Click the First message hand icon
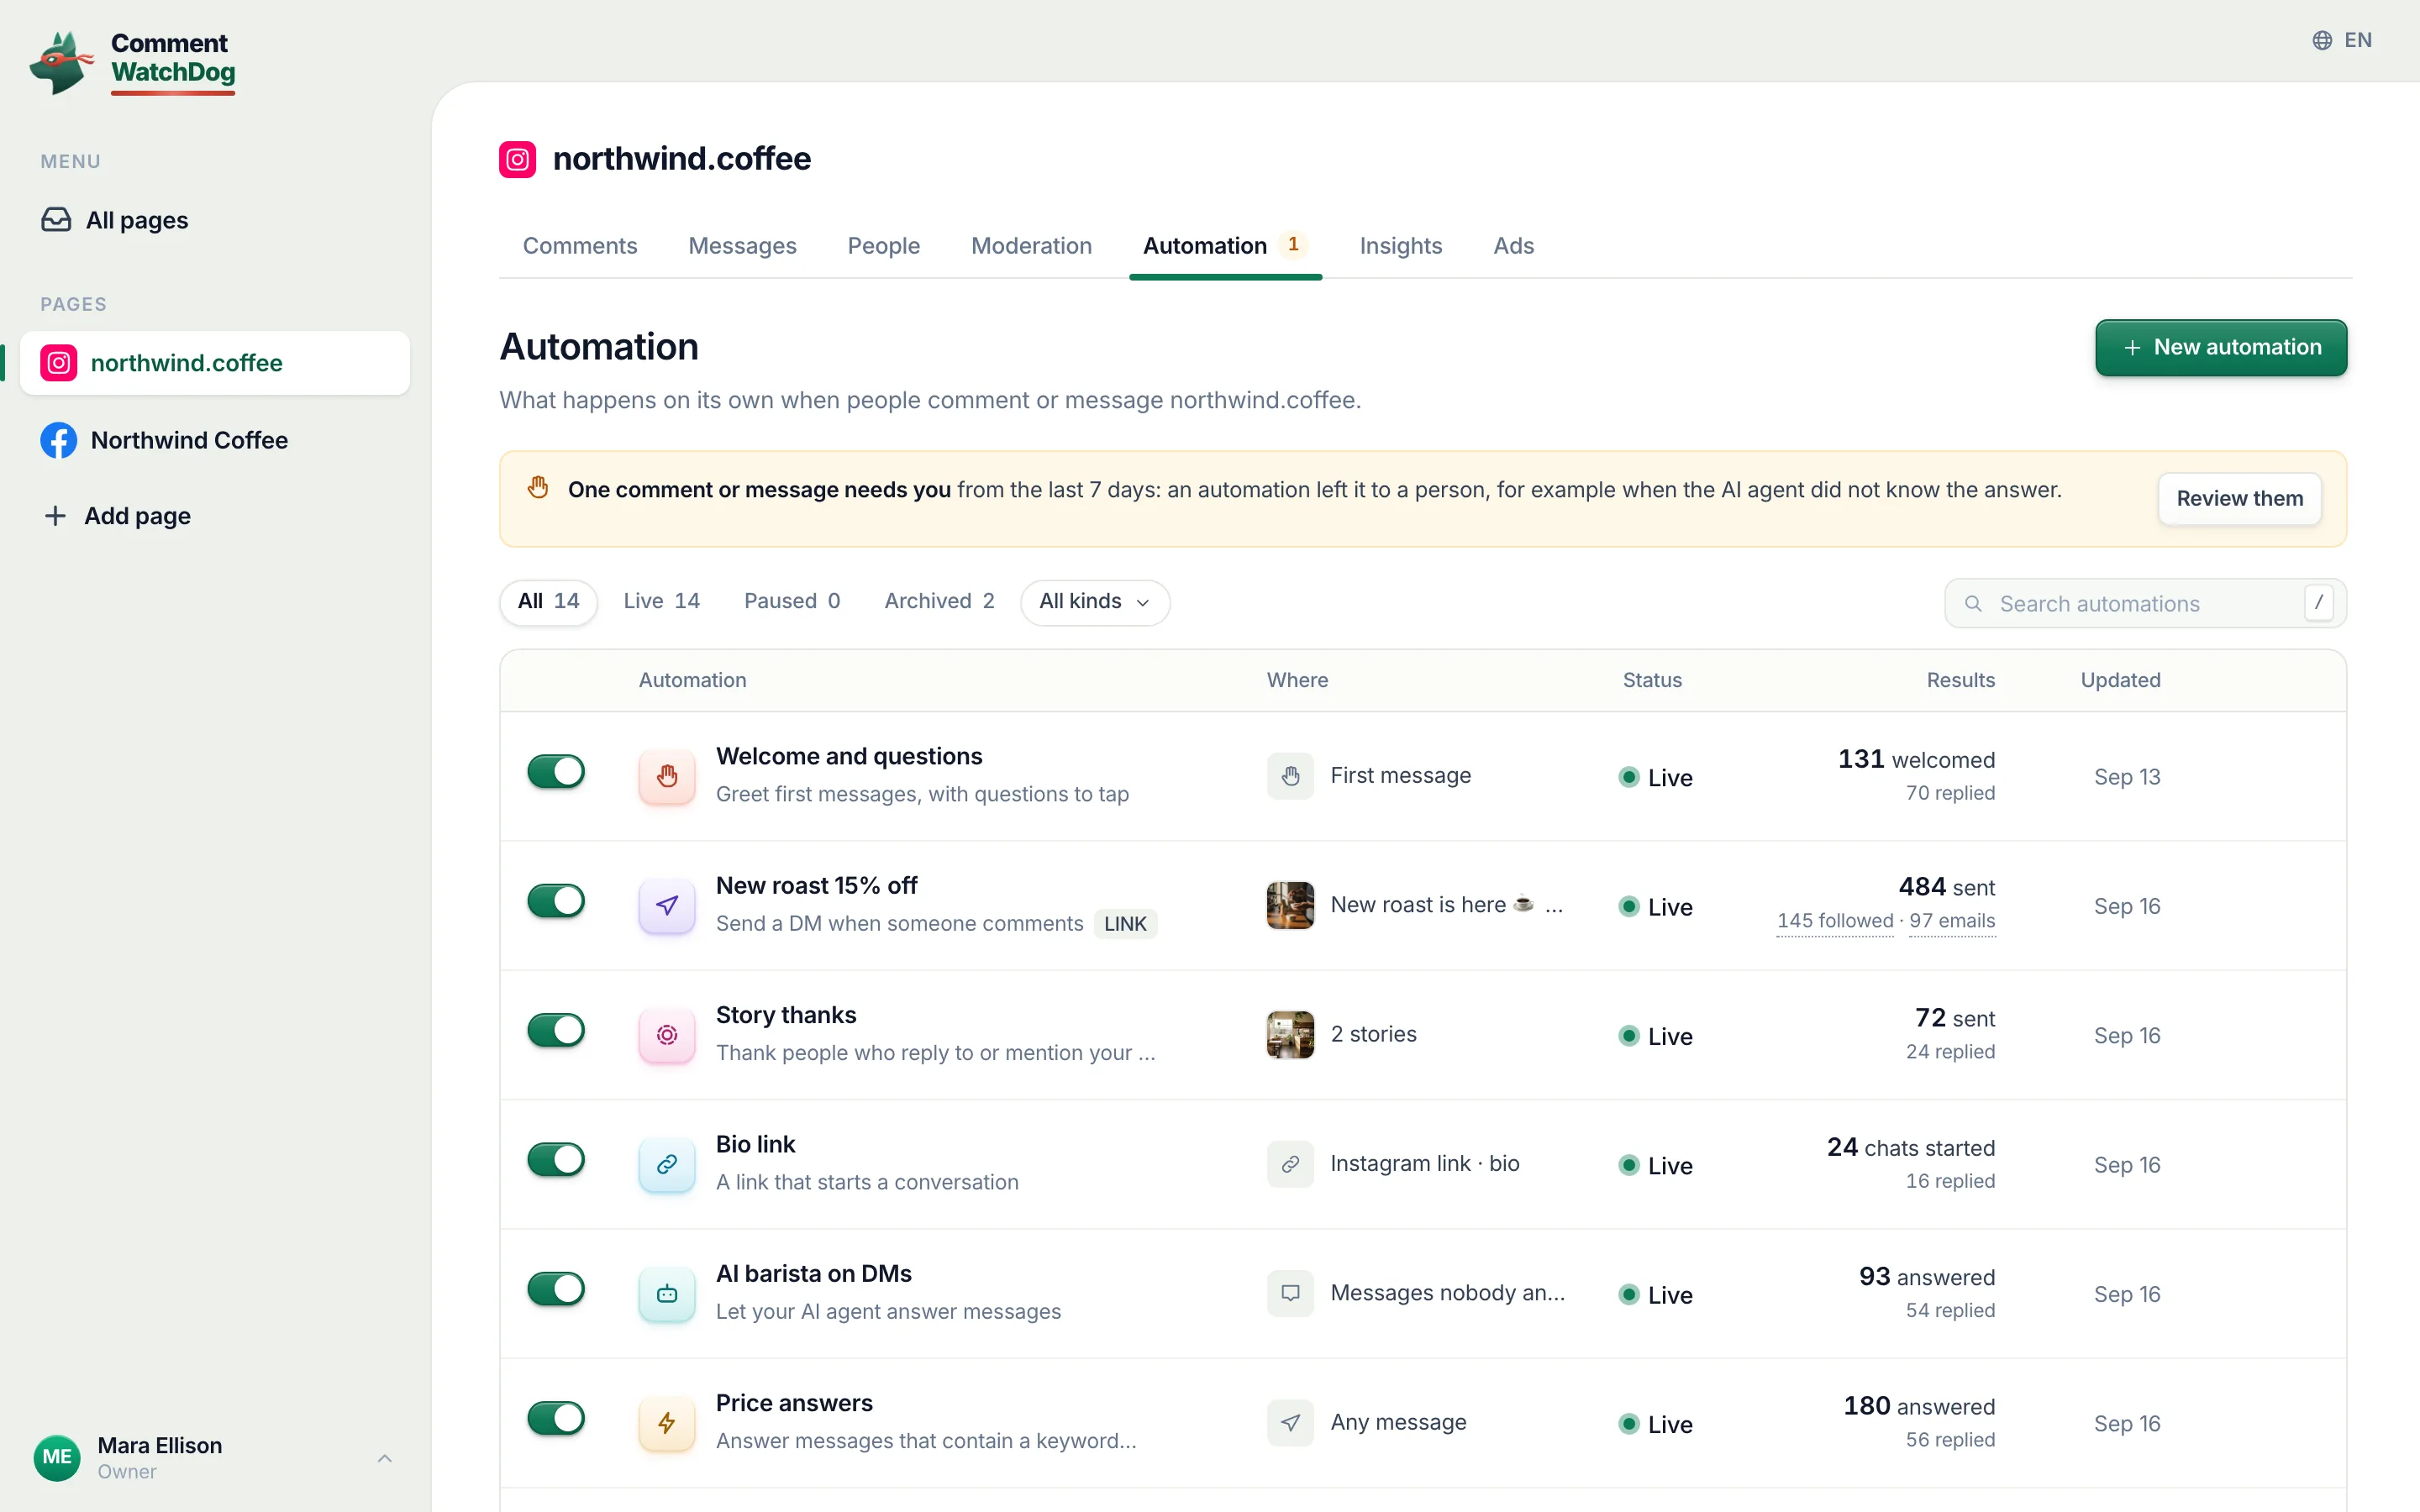The width and height of the screenshot is (2420, 1512). (1290, 776)
